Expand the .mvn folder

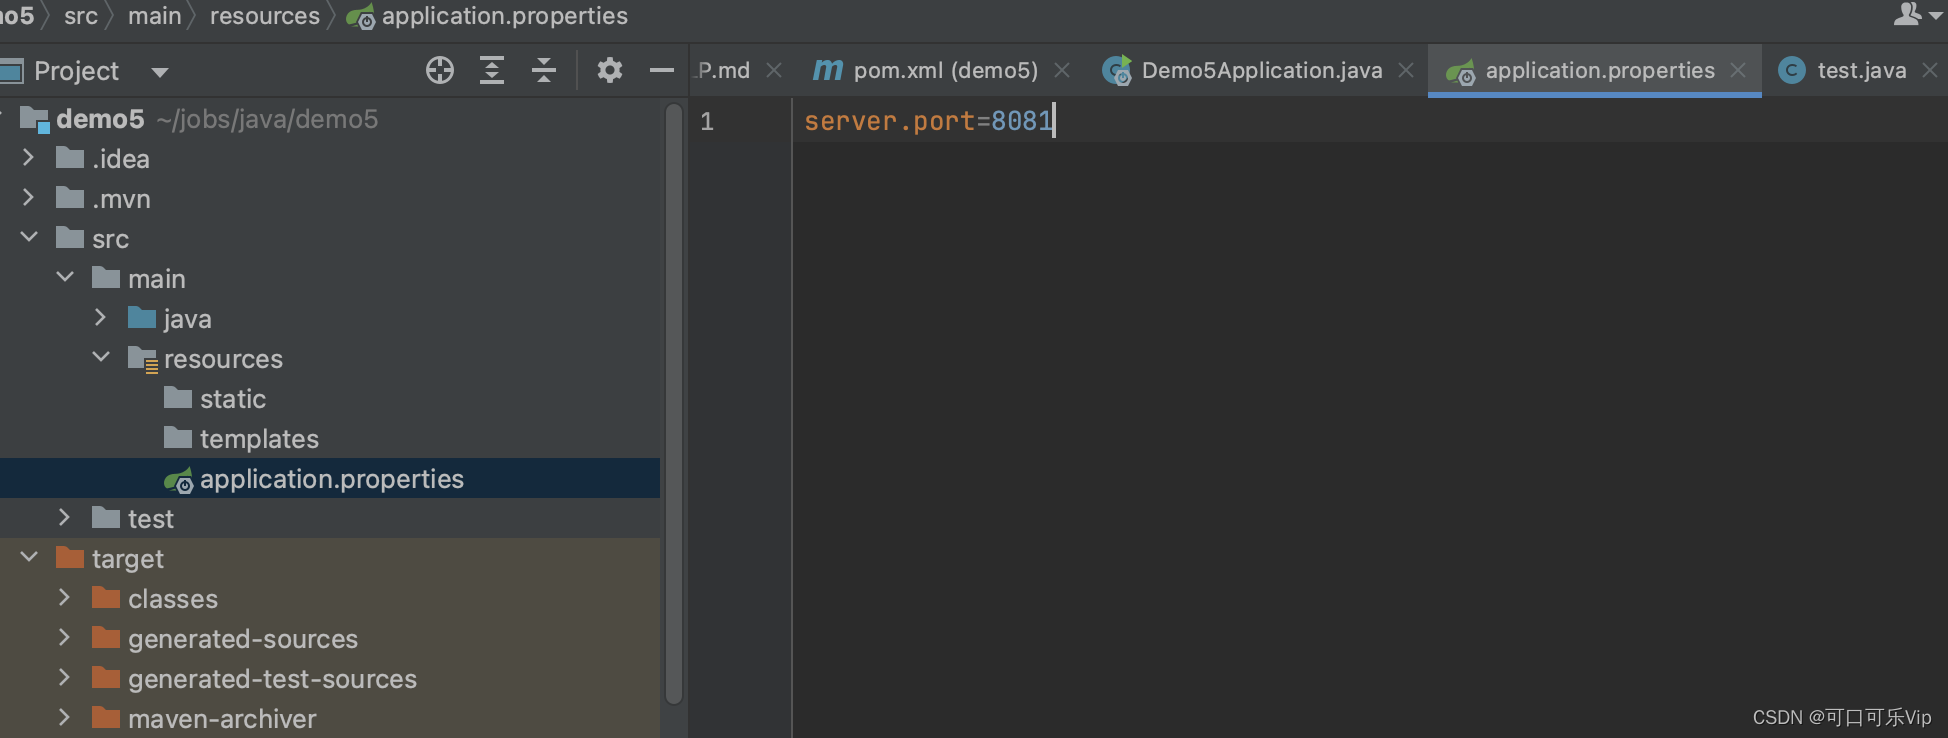(28, 198)
